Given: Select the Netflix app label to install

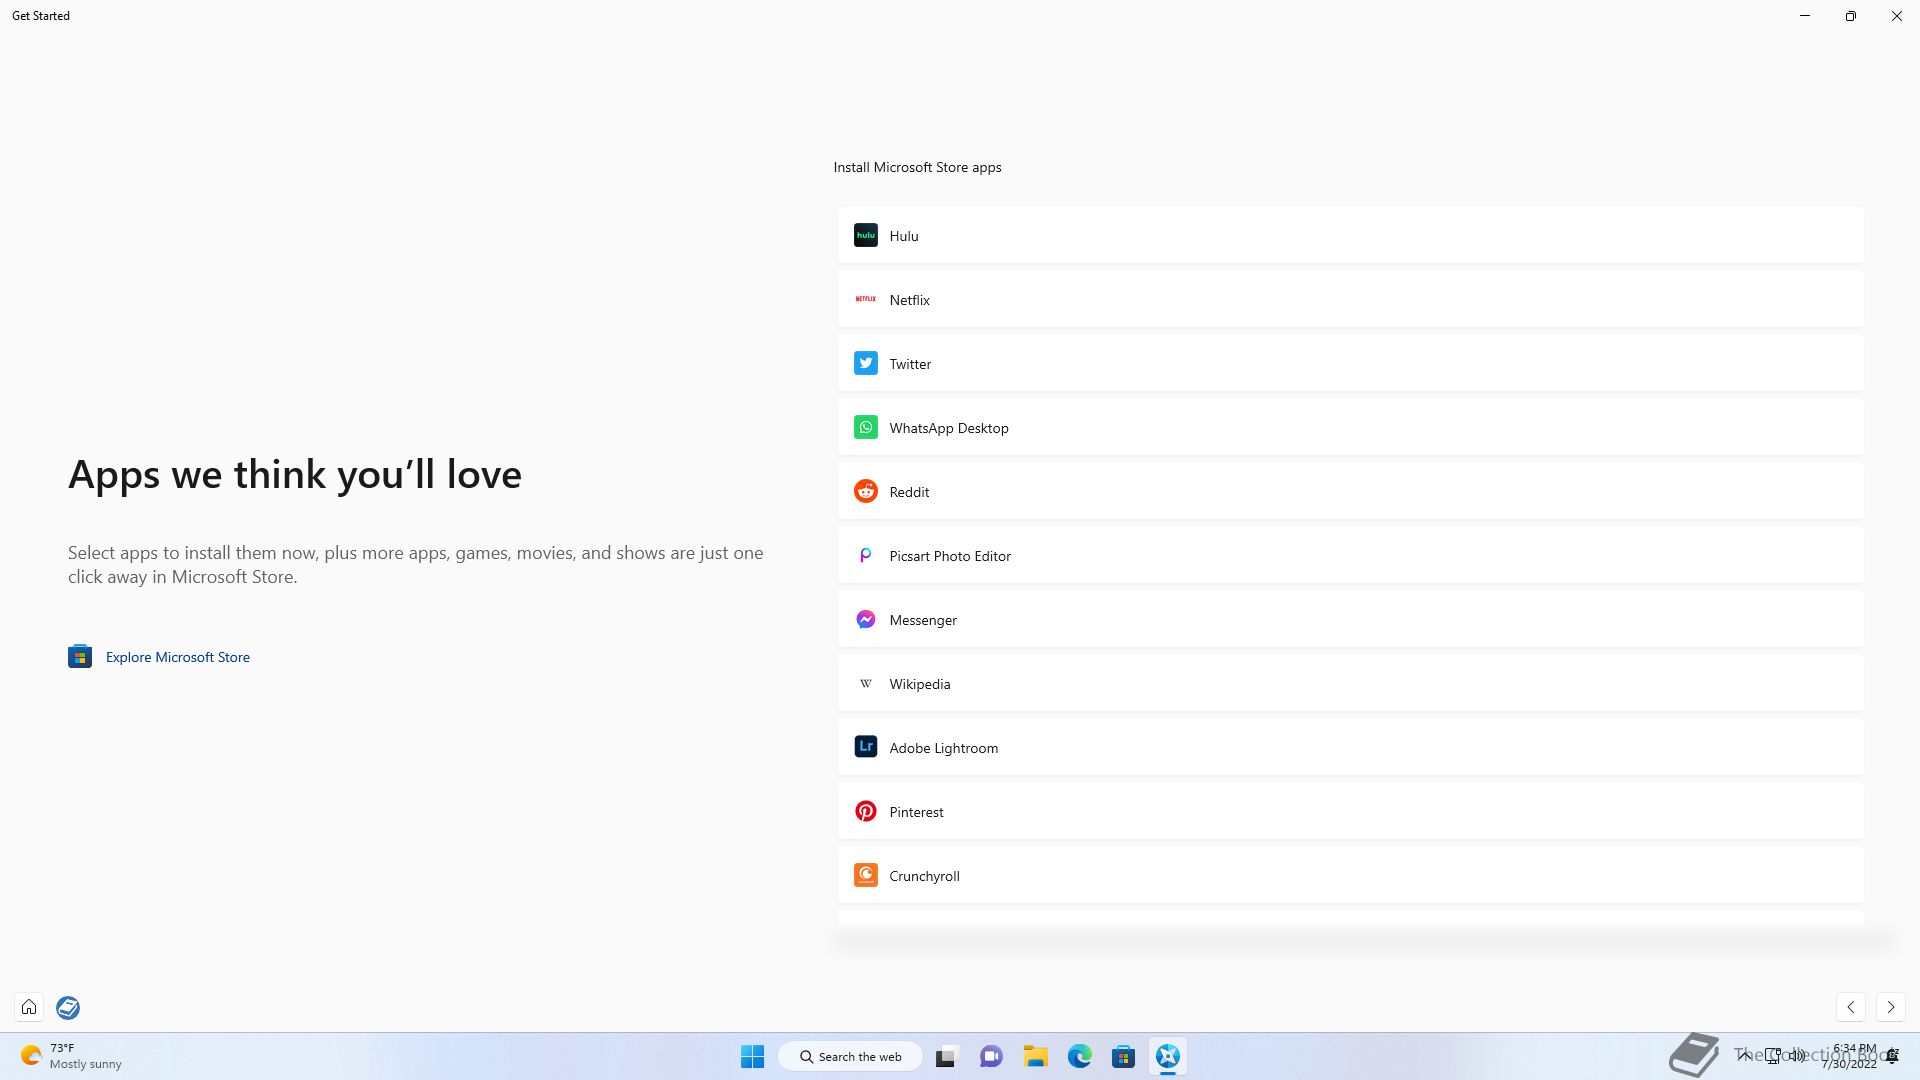Looking at the screenshot, I should tap(909, 300).
